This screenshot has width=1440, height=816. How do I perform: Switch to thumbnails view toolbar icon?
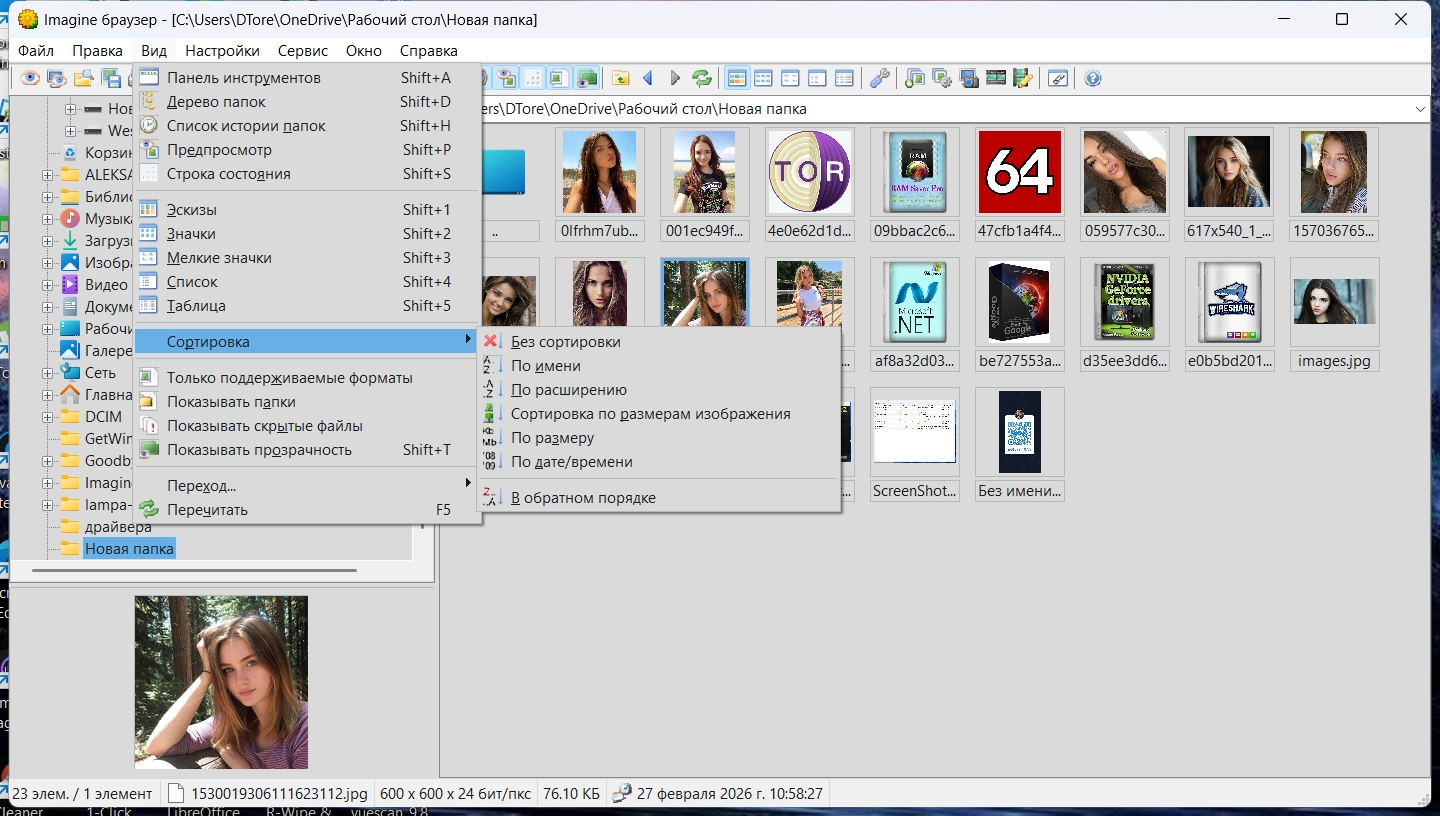coord(737,78)
